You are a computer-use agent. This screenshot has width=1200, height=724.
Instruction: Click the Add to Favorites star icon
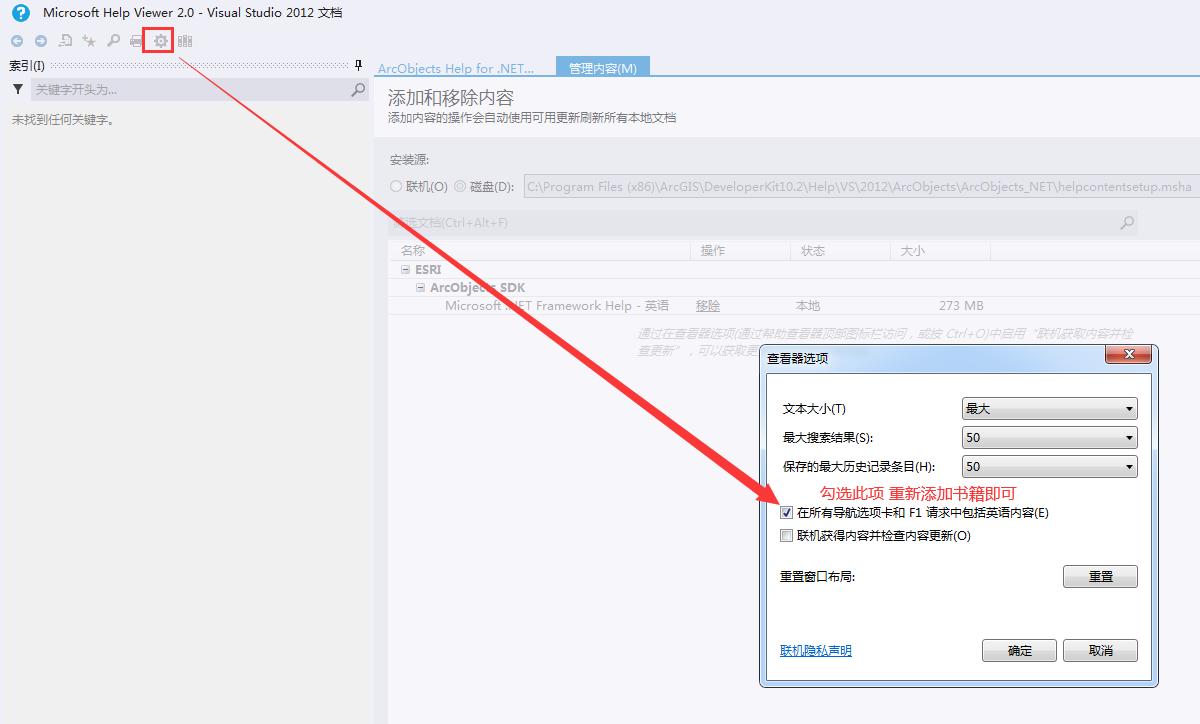click(x=88, y=40)
